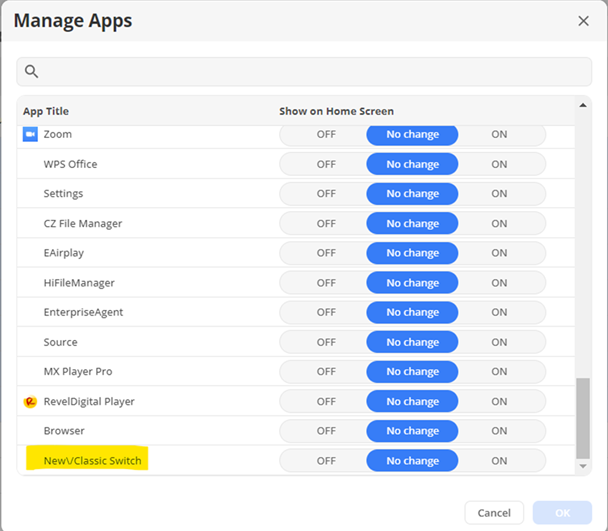Click the WPS Office app name
Screen dimensions: 608x531
[70, 164]
